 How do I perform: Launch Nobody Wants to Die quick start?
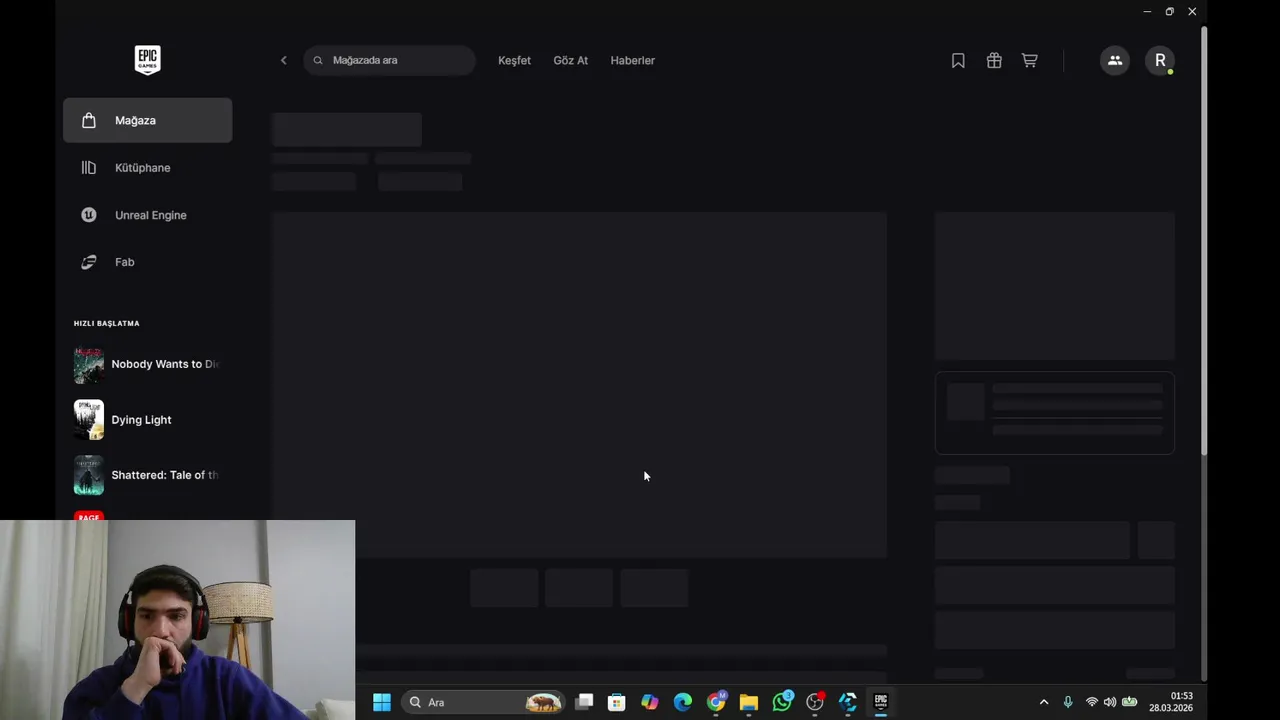pyautogui.click(x=147, y=364)
